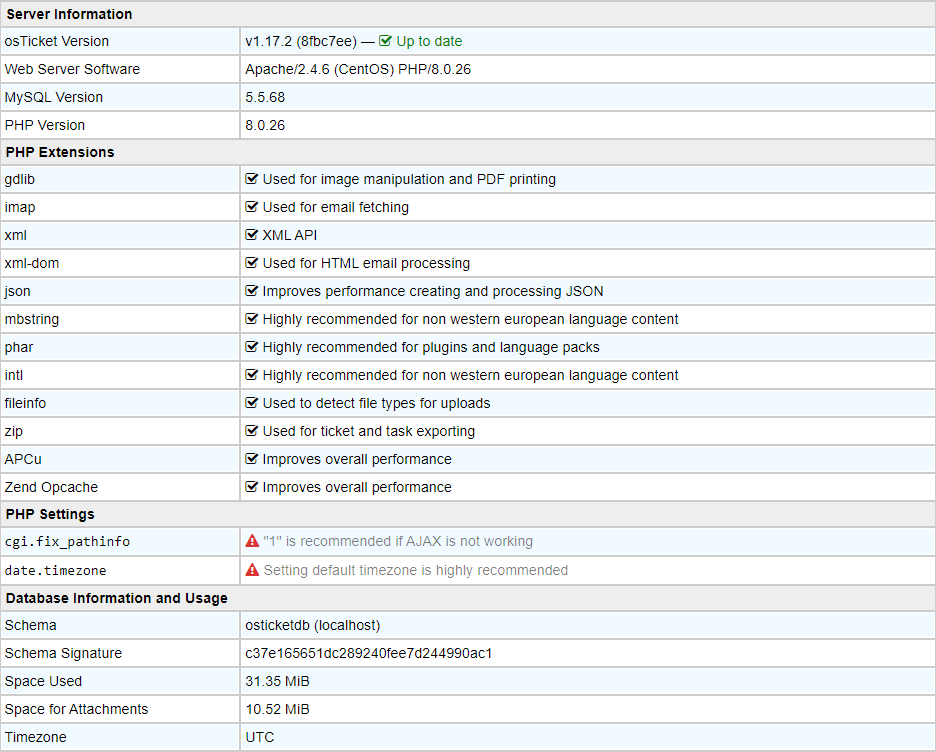Click the warning icon beside cgi.fix_pathinfo

[x=252, y=541]
